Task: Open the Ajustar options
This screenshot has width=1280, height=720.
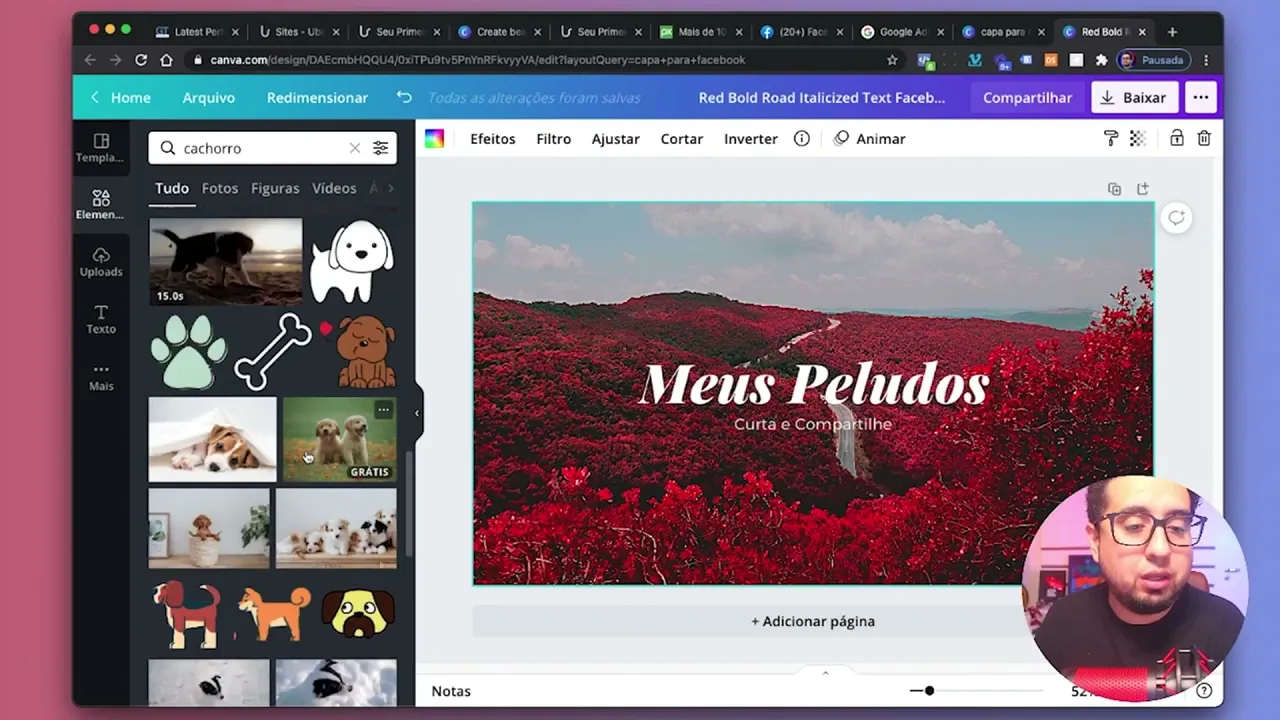Action: [x=615, y=139]
